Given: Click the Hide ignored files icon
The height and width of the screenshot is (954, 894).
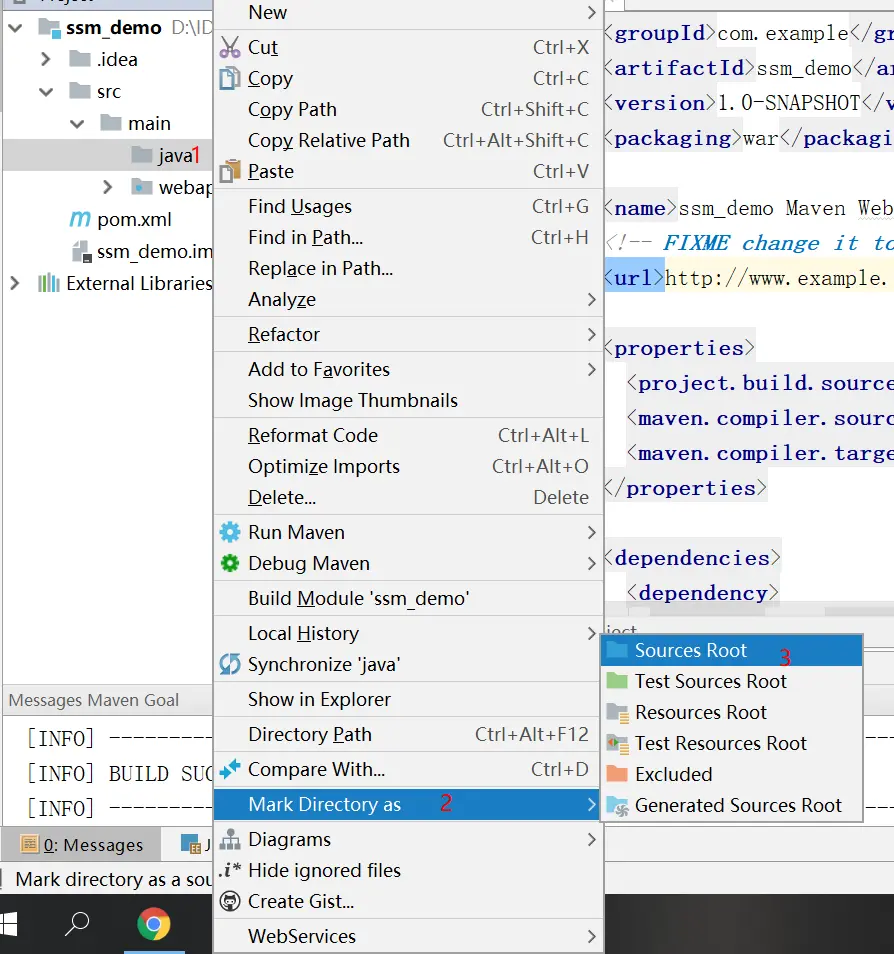Looking at the screenshot, I should tap(230, 871).
